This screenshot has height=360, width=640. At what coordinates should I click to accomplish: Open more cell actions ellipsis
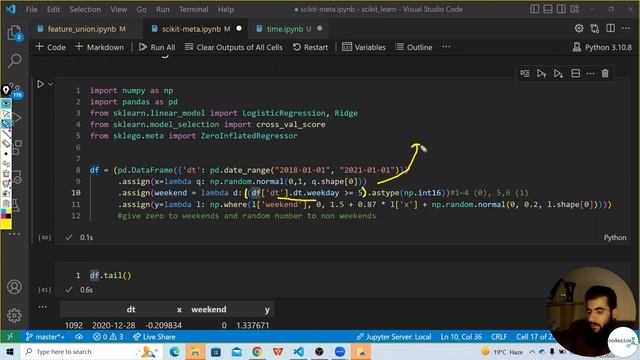click(x=590, y=73)
